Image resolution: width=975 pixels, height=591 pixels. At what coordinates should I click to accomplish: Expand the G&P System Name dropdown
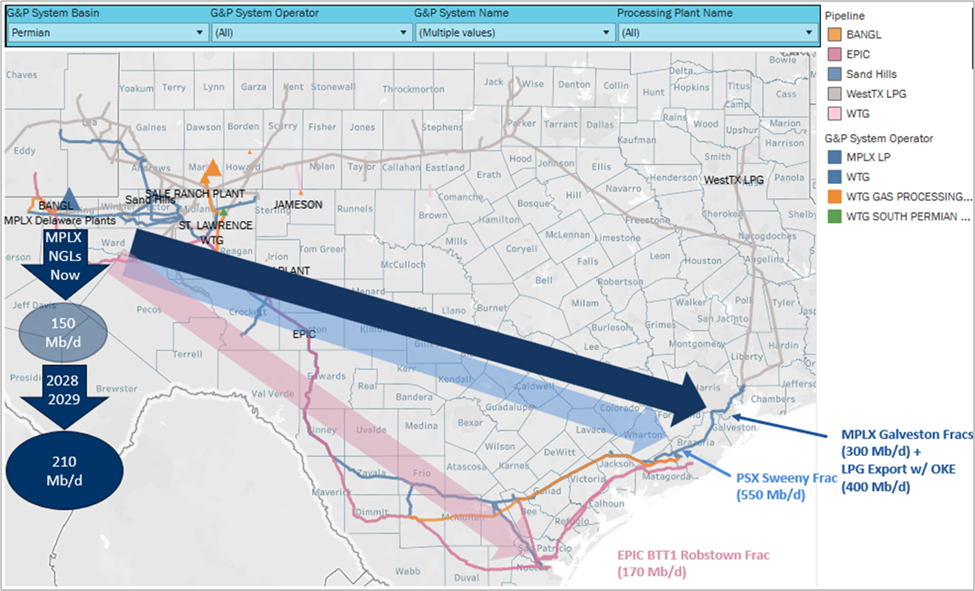click(x=514, y=32)
